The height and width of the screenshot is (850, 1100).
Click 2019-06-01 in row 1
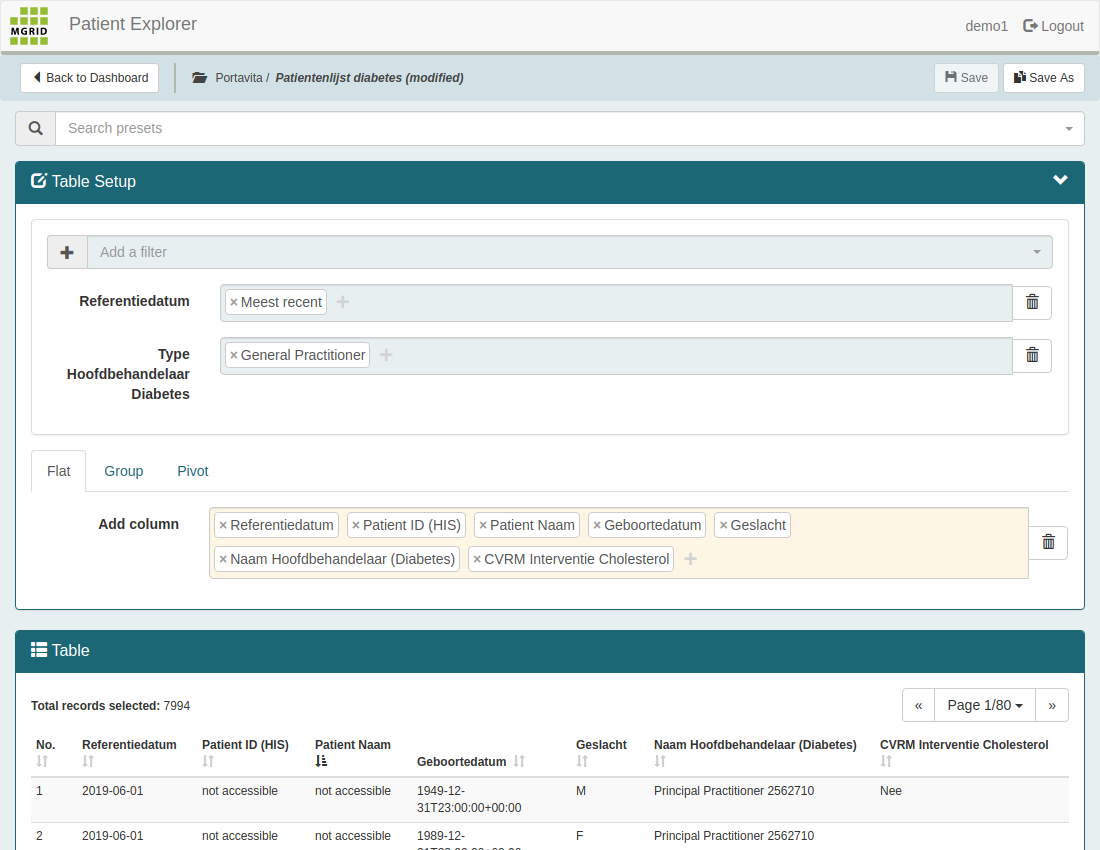click(112, 791)
